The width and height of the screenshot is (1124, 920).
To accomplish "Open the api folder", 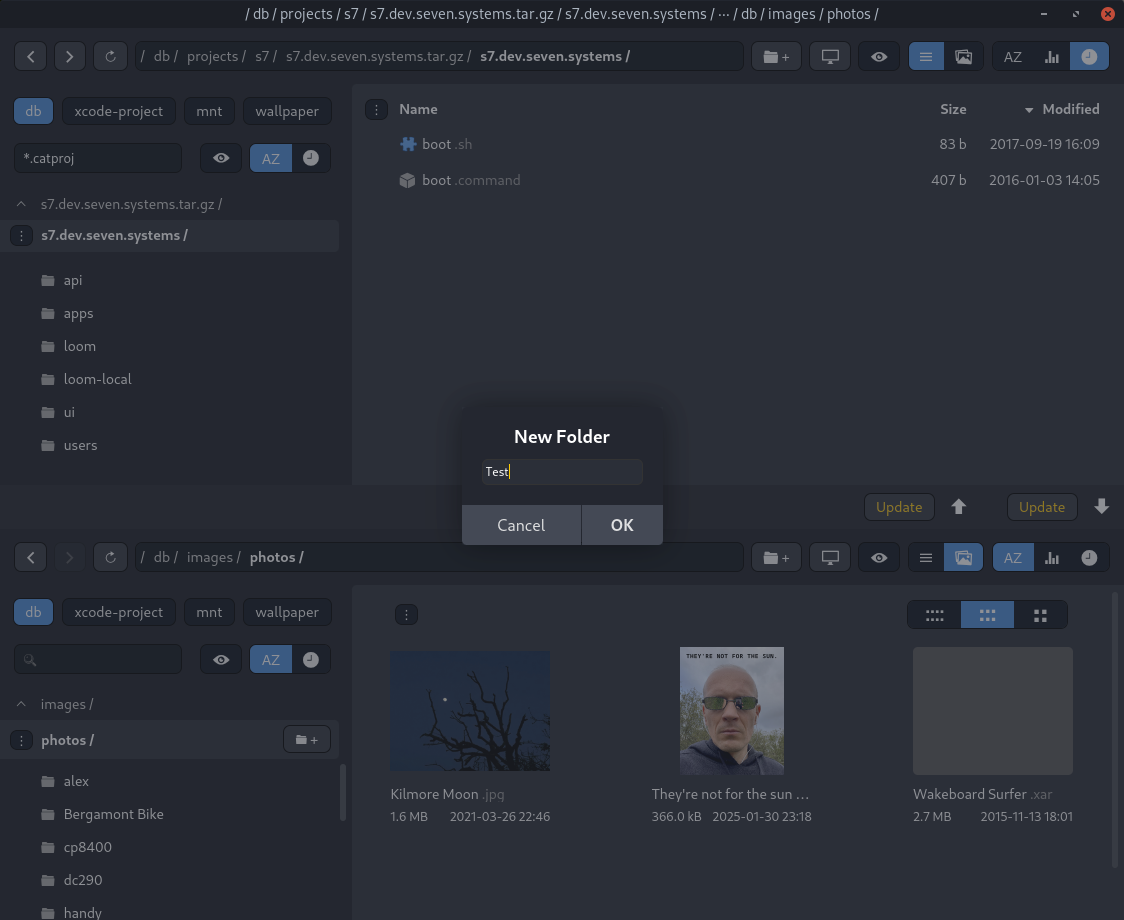I will point(72,280).
